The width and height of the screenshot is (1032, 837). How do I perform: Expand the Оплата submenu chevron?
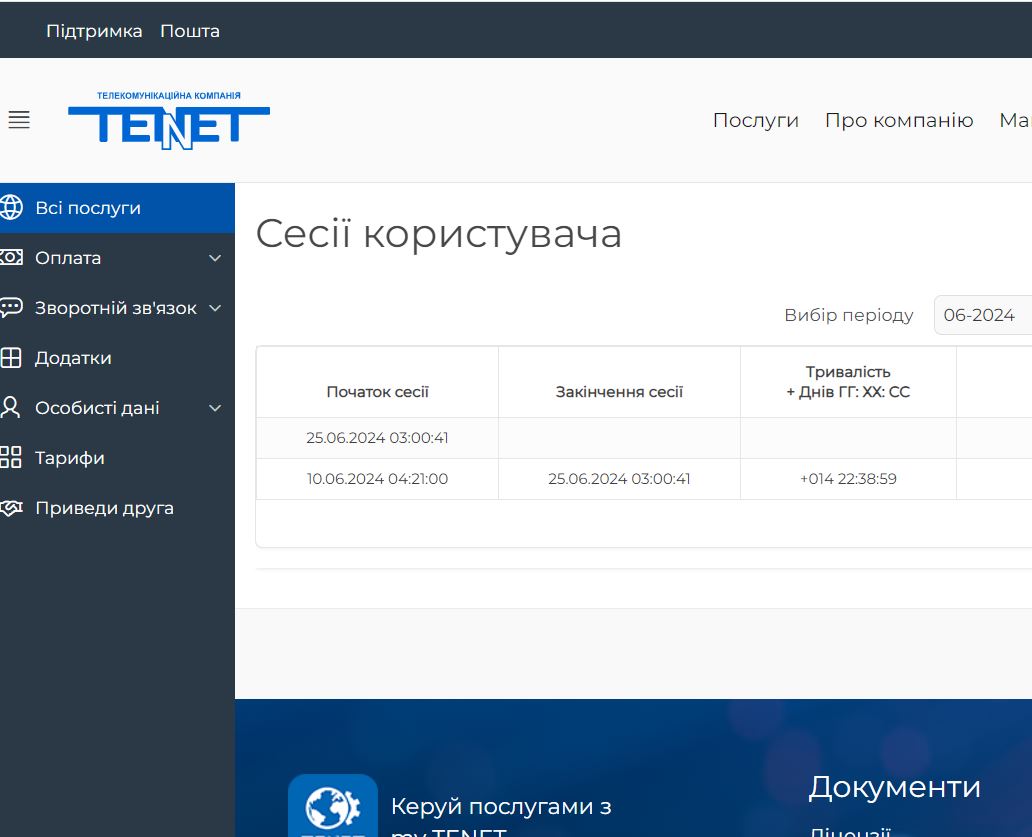coord(215,258)
